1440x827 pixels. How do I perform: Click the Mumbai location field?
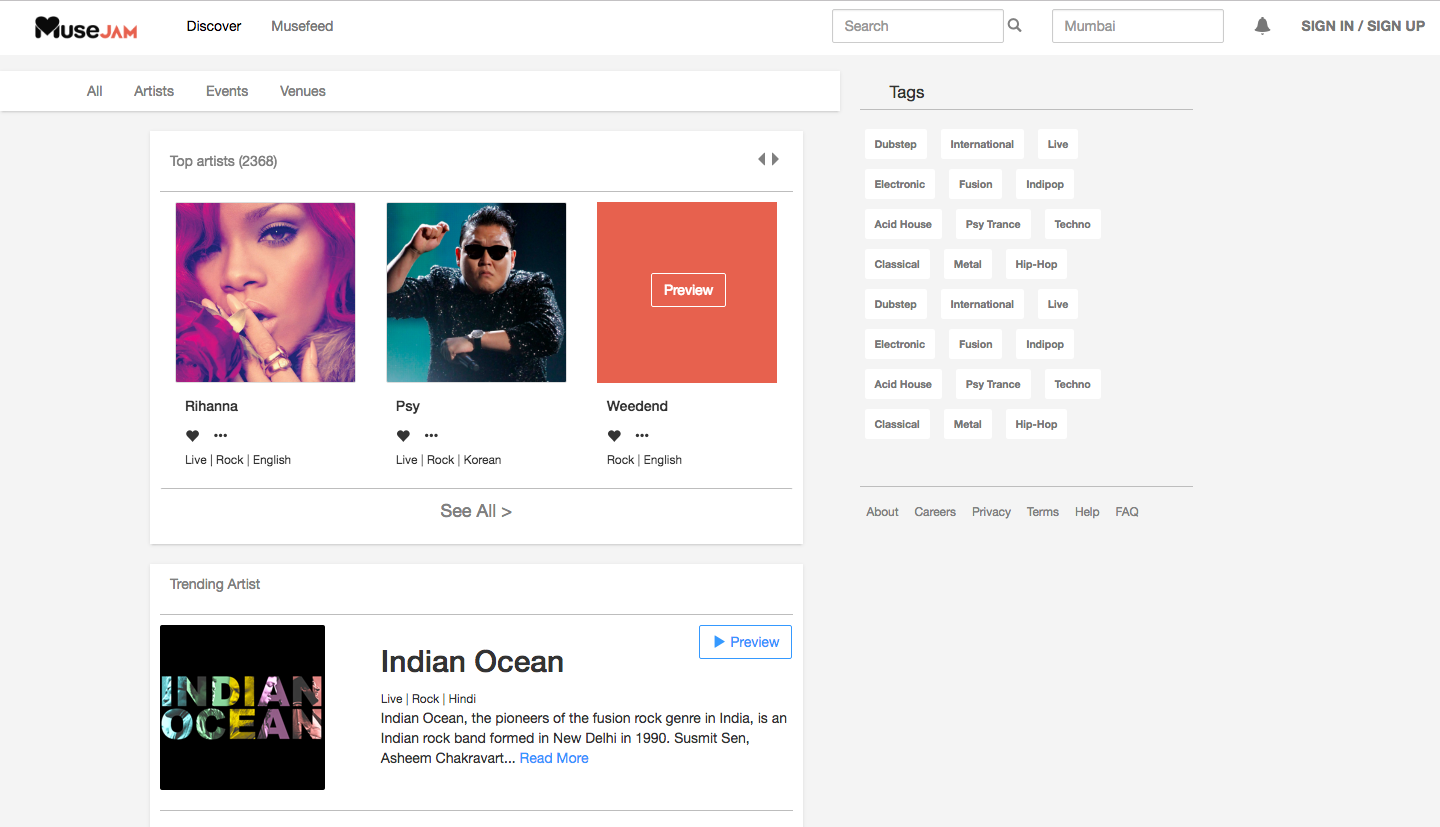1137,26
